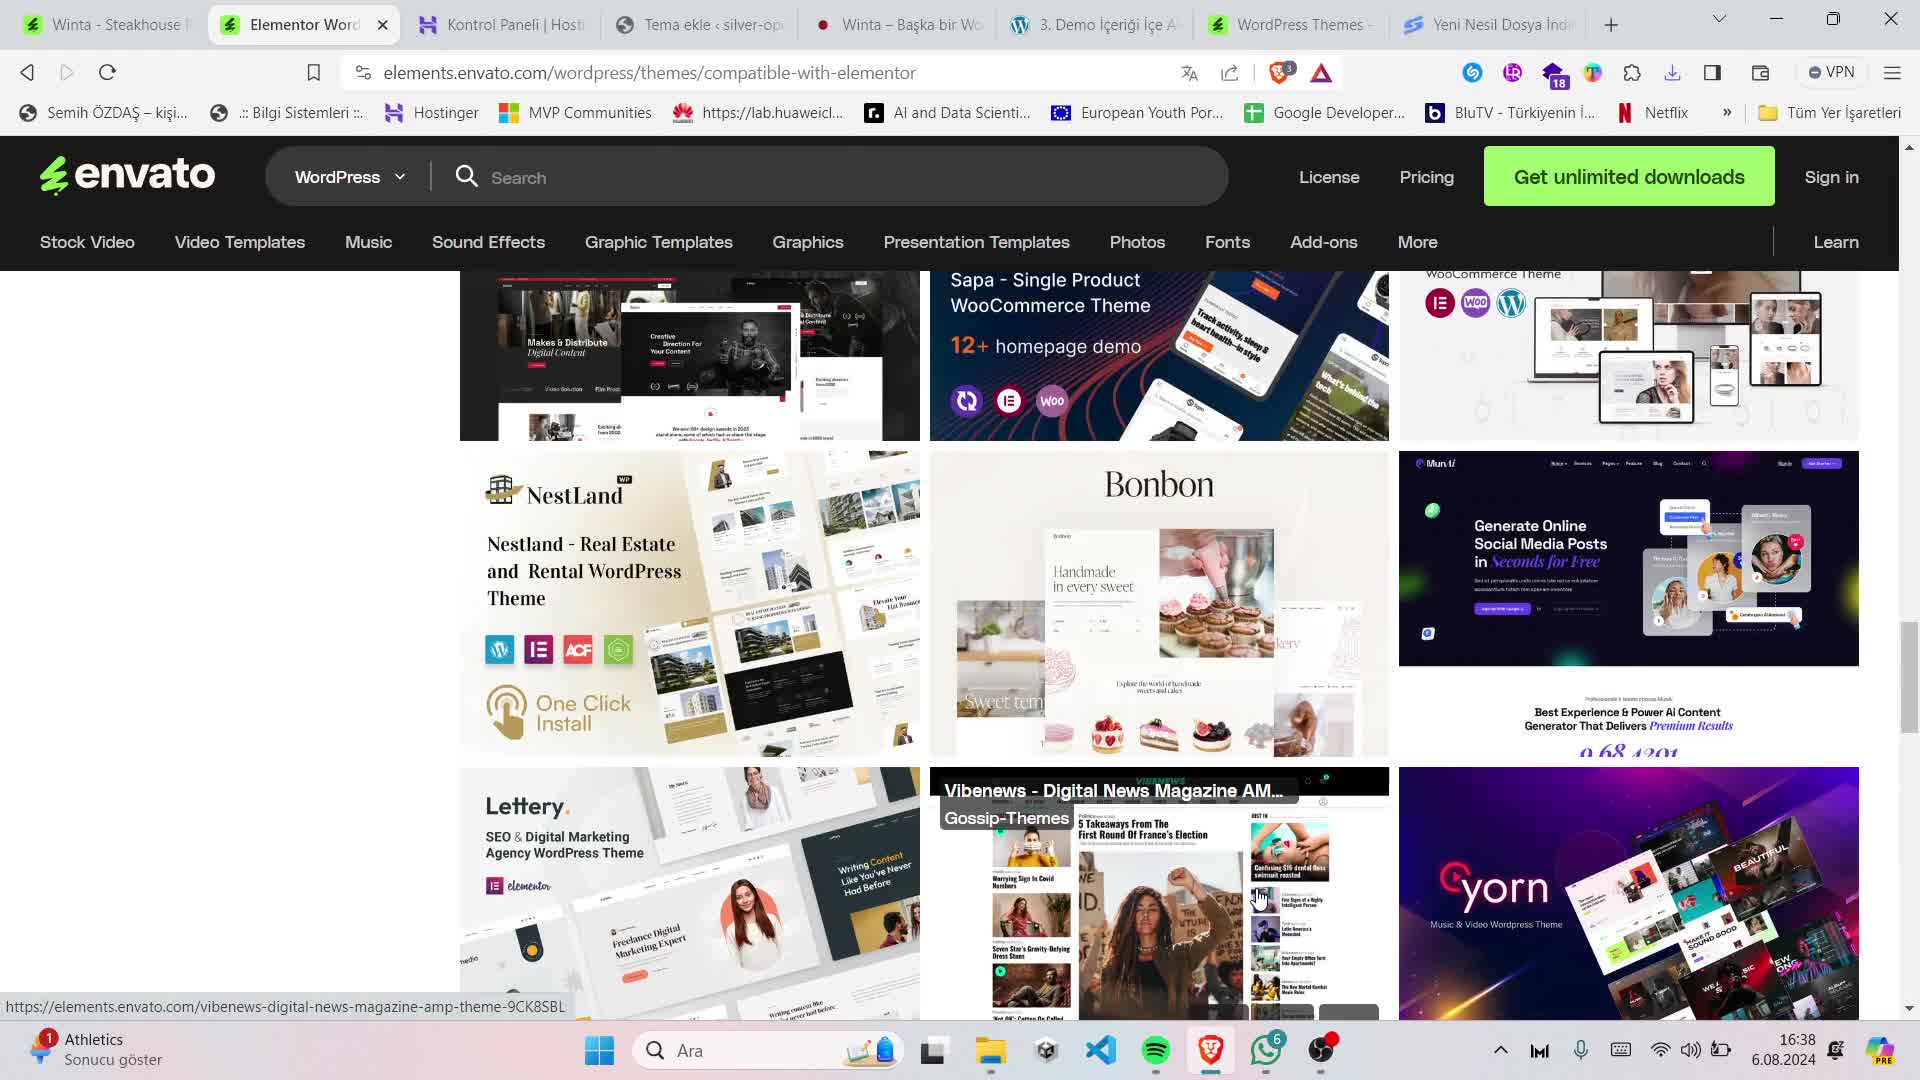Open Sapa WooCommerce theme thumbnail
This screenshot has width=1920, height=1080.
click(1159, 355)
